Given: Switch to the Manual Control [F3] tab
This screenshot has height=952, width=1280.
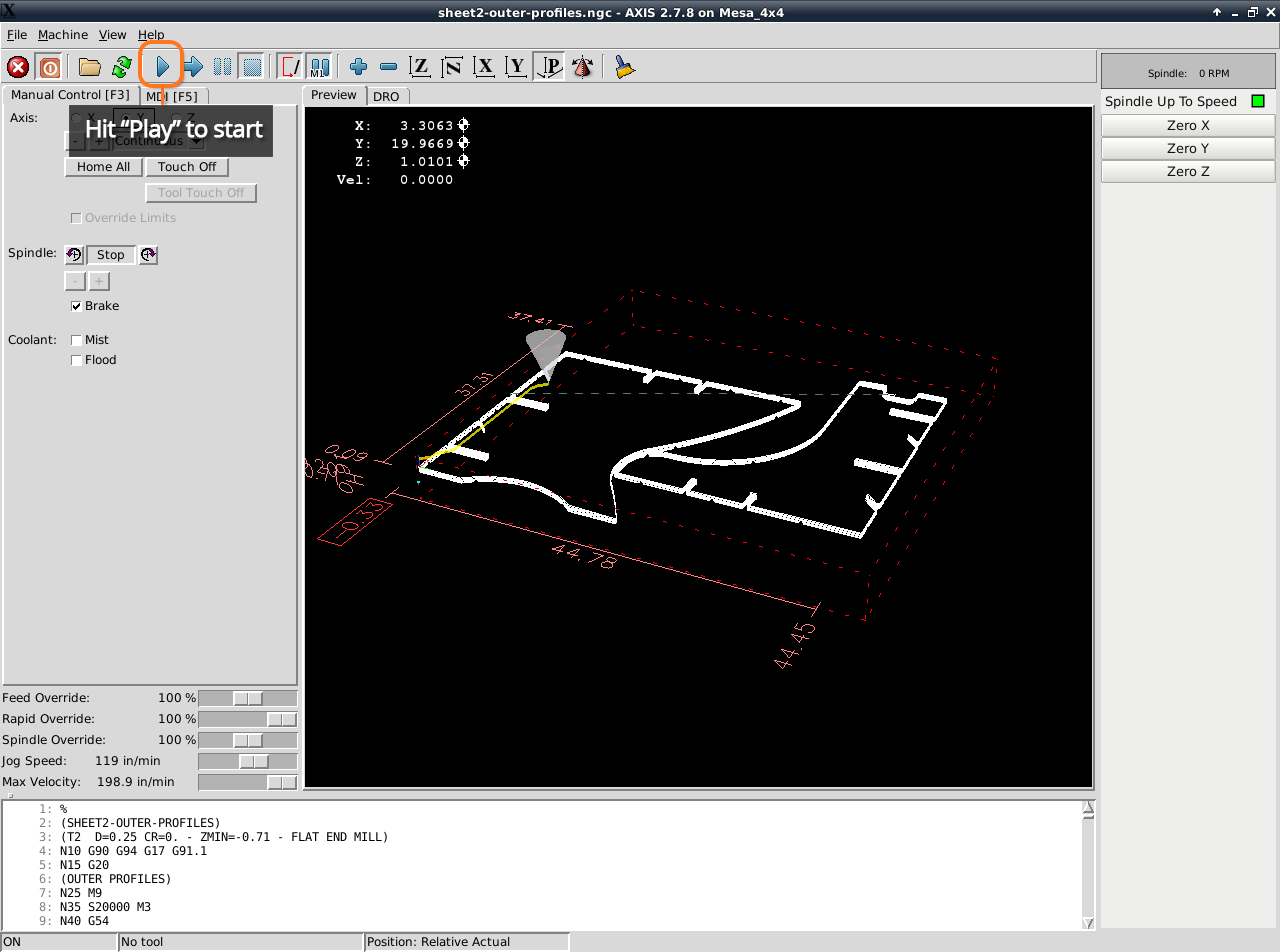Looking at the screenshot, I should 71,95.
